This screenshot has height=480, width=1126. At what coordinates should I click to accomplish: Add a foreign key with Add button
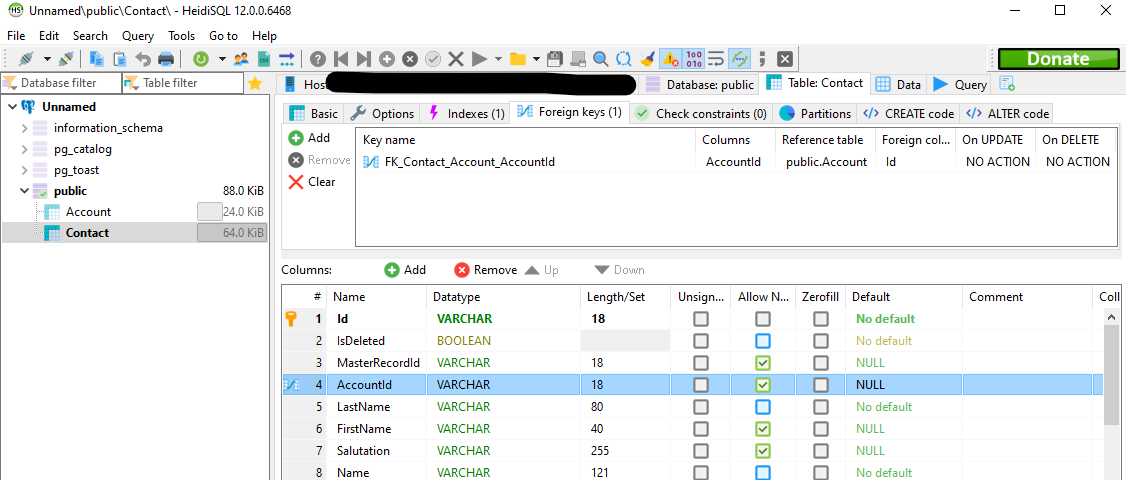[310, 138]
